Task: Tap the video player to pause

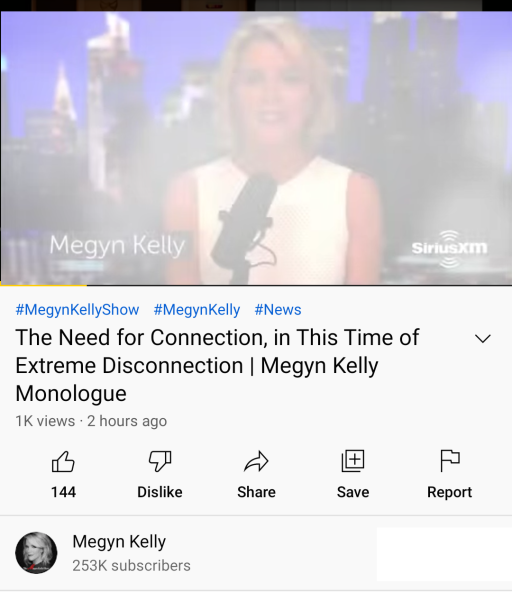Action: [256, 148]
